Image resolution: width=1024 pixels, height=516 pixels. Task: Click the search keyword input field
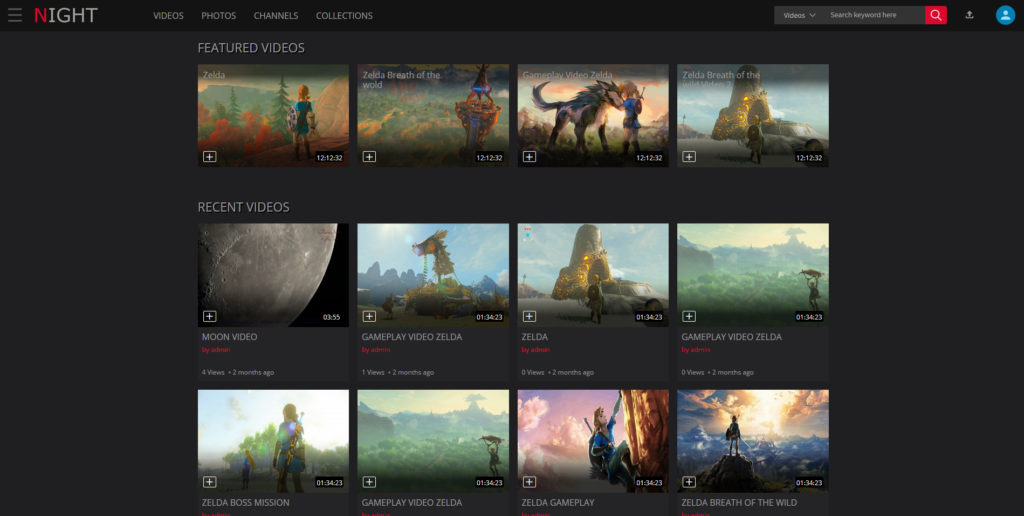(x=874, y=15)
